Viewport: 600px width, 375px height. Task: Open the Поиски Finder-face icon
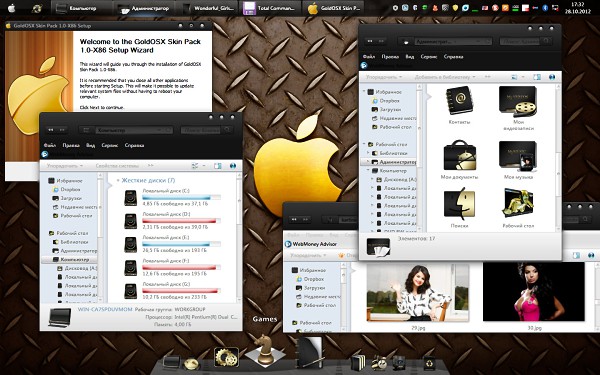tap(459, 204)
